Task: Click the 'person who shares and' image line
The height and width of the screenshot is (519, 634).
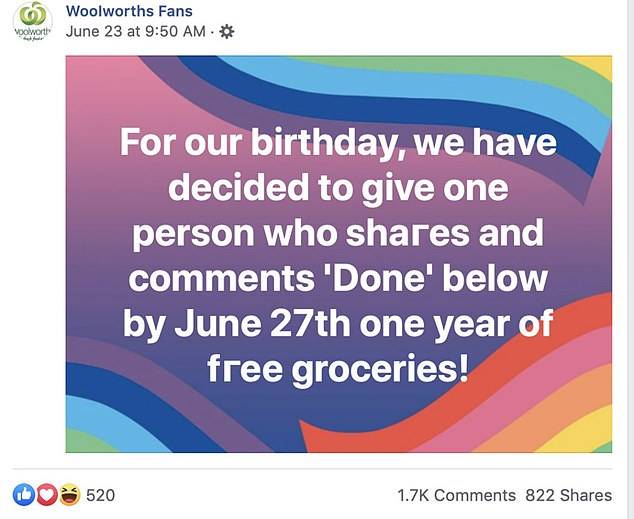Action: (339, 233)
